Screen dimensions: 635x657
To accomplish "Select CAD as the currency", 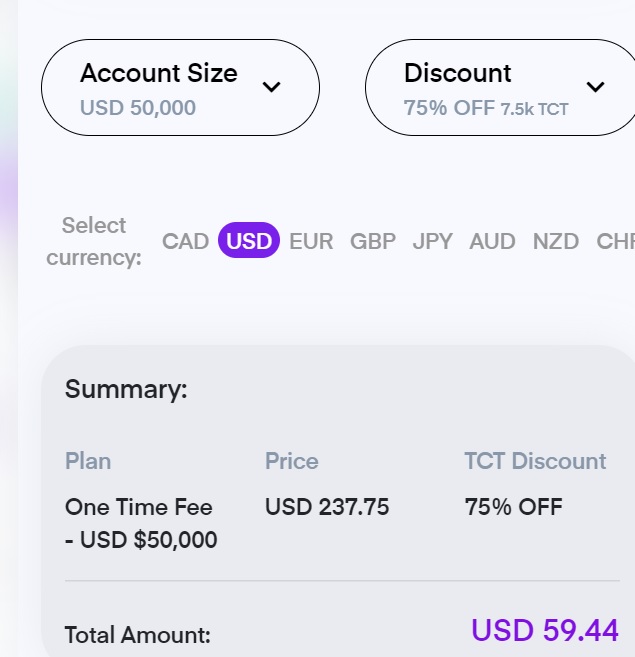I will point(186,241).
